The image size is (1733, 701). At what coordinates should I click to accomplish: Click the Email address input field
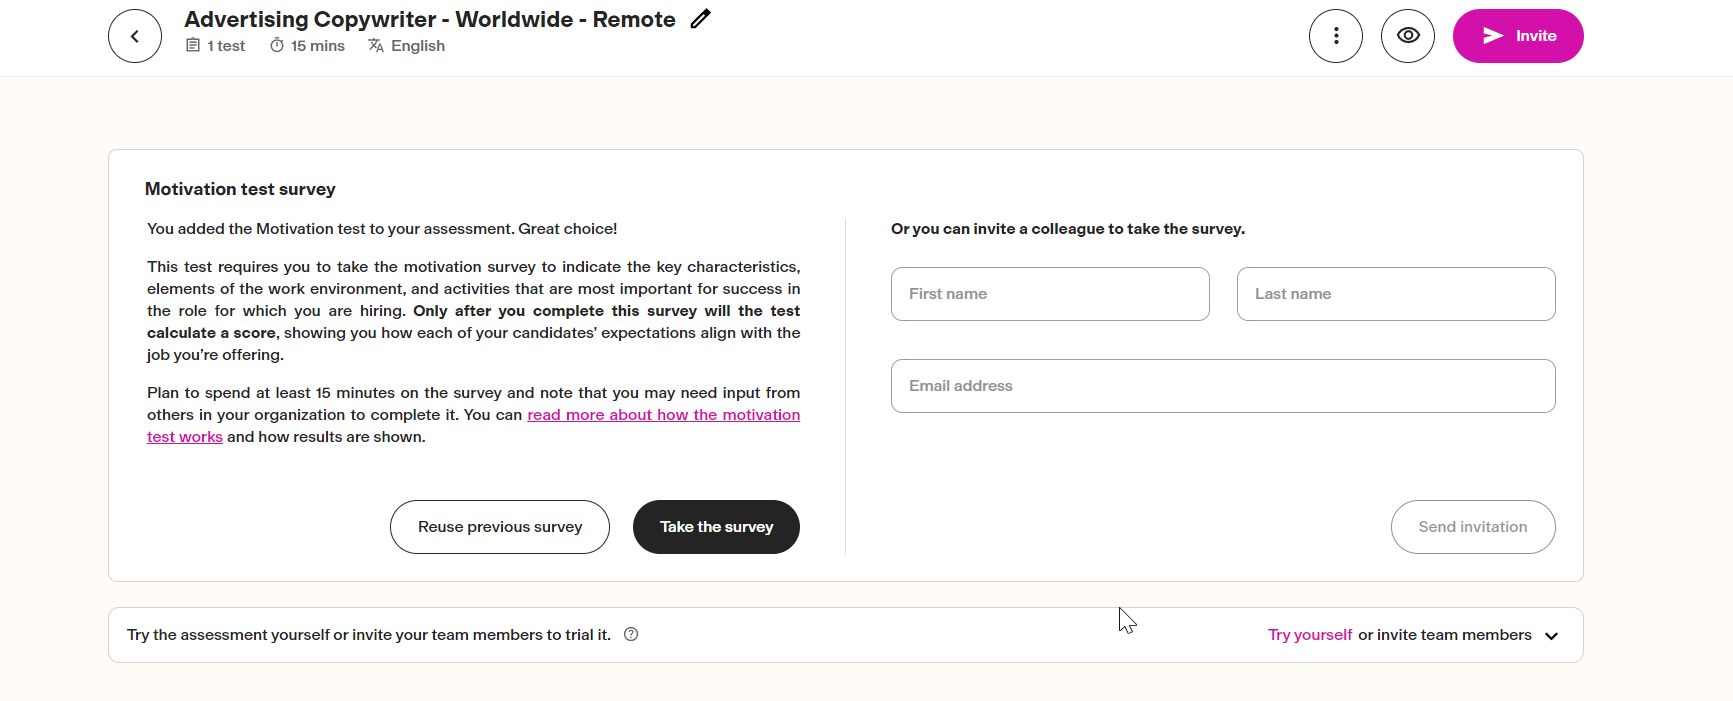tap(1222, 386)
